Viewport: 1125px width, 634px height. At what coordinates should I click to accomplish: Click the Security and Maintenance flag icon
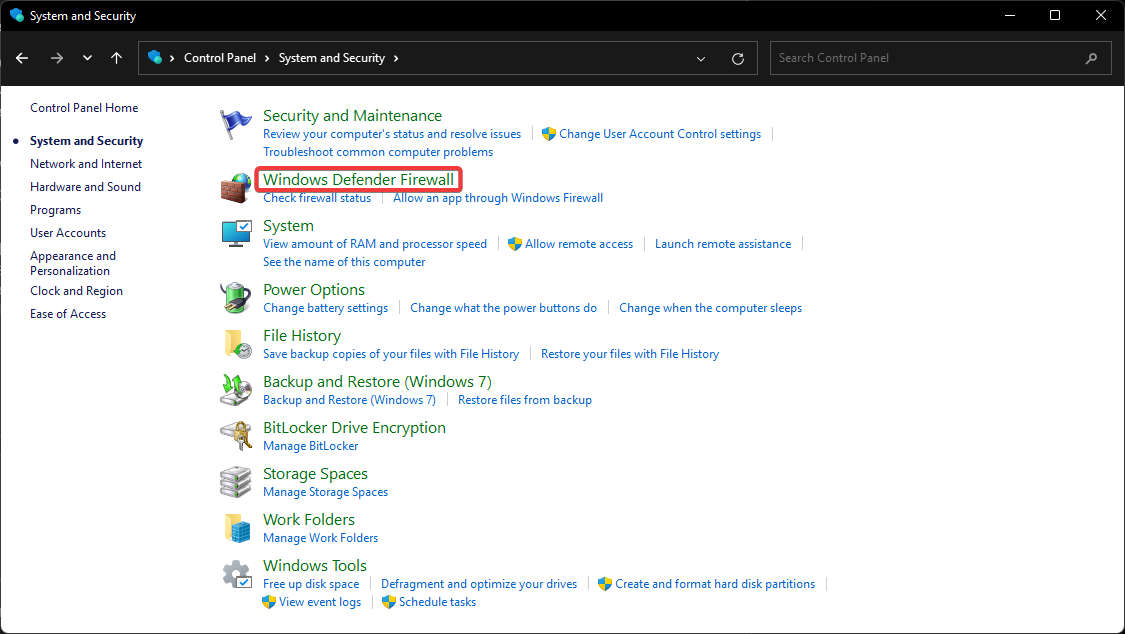tap(235, 124)
